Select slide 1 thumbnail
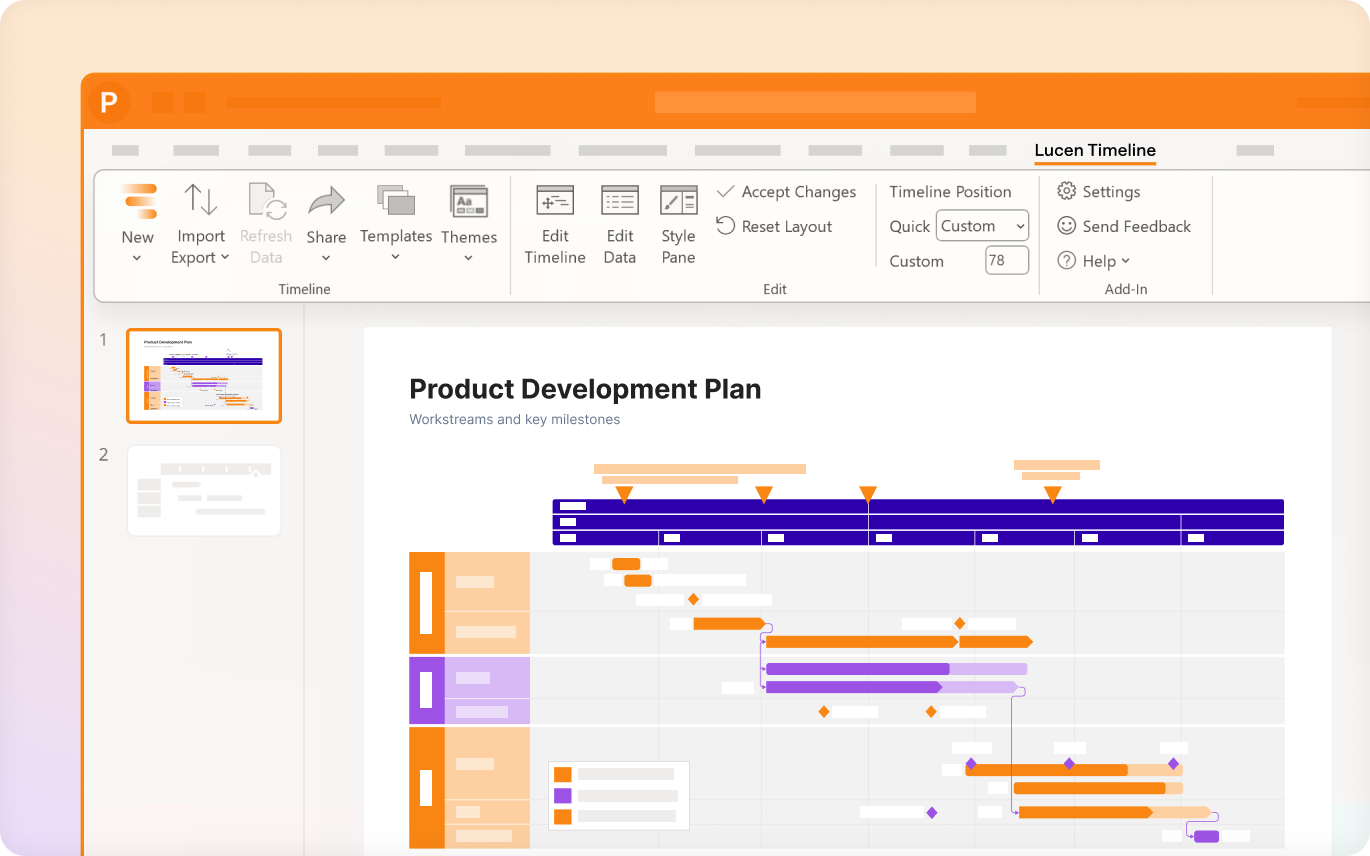The image size is (1370, 856). (x=204, y=376)
